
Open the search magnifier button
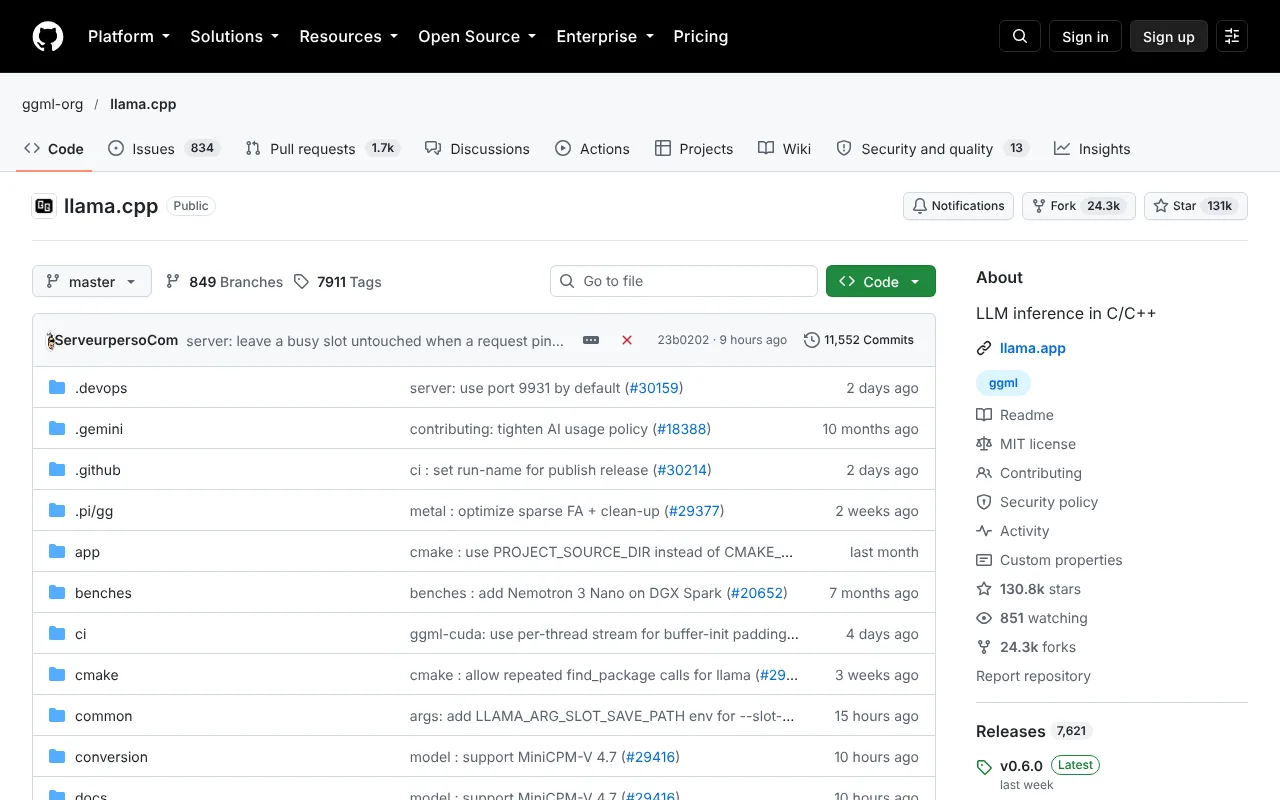[x=1020, y=36]
